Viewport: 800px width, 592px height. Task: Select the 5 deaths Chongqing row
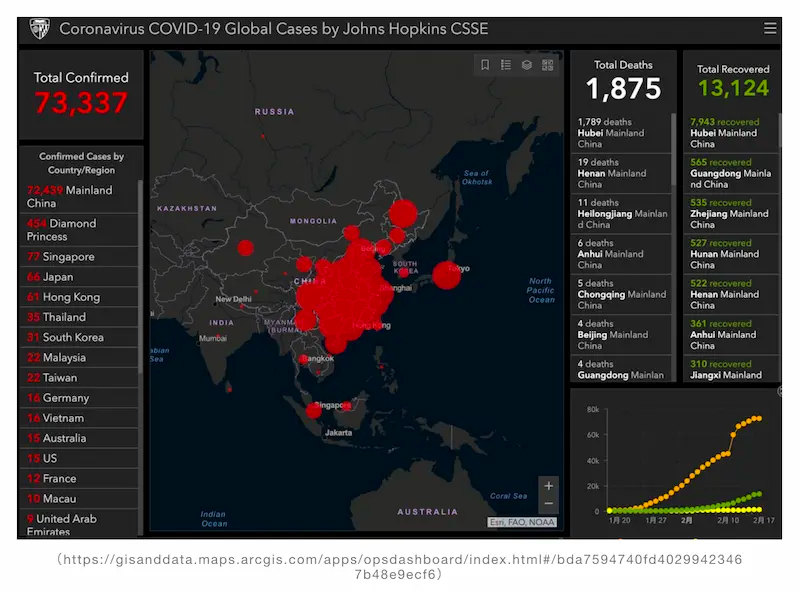[x=621, y=294]
